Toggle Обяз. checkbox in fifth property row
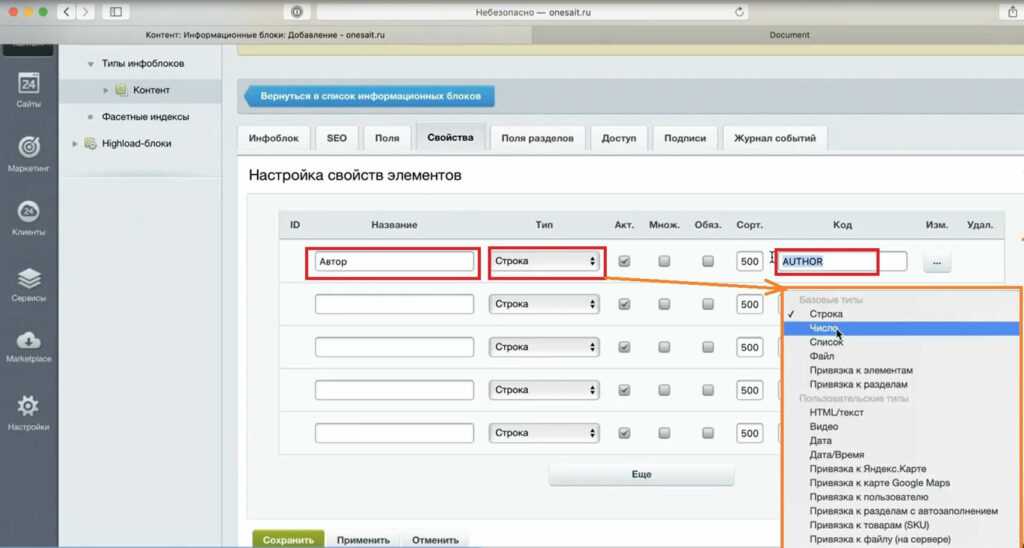Screen dimensions: 1024x548 [x=708, y=433]
